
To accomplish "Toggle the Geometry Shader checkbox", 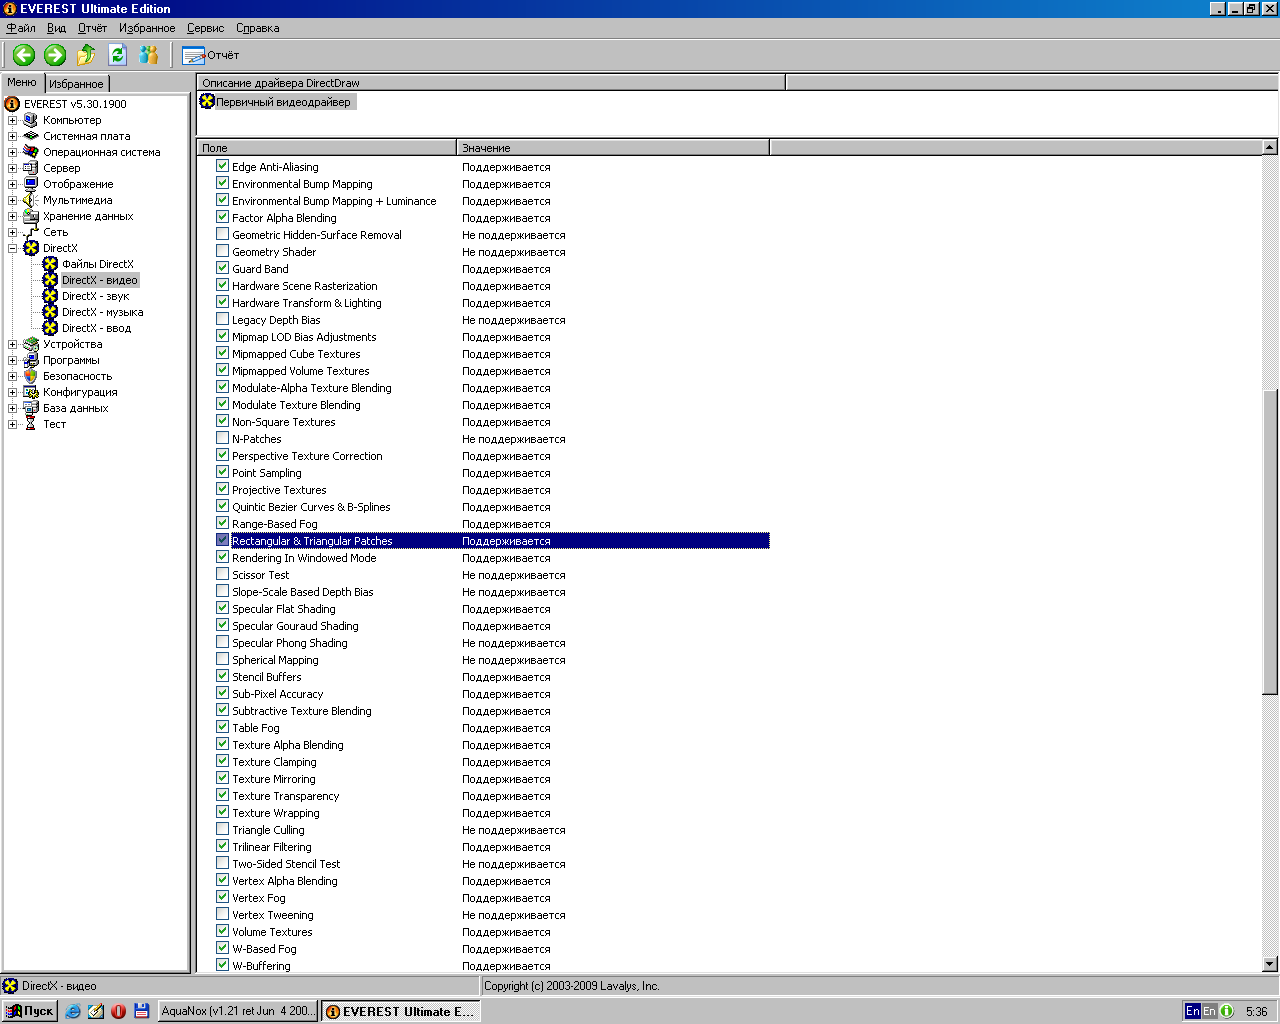I will 223,251.
